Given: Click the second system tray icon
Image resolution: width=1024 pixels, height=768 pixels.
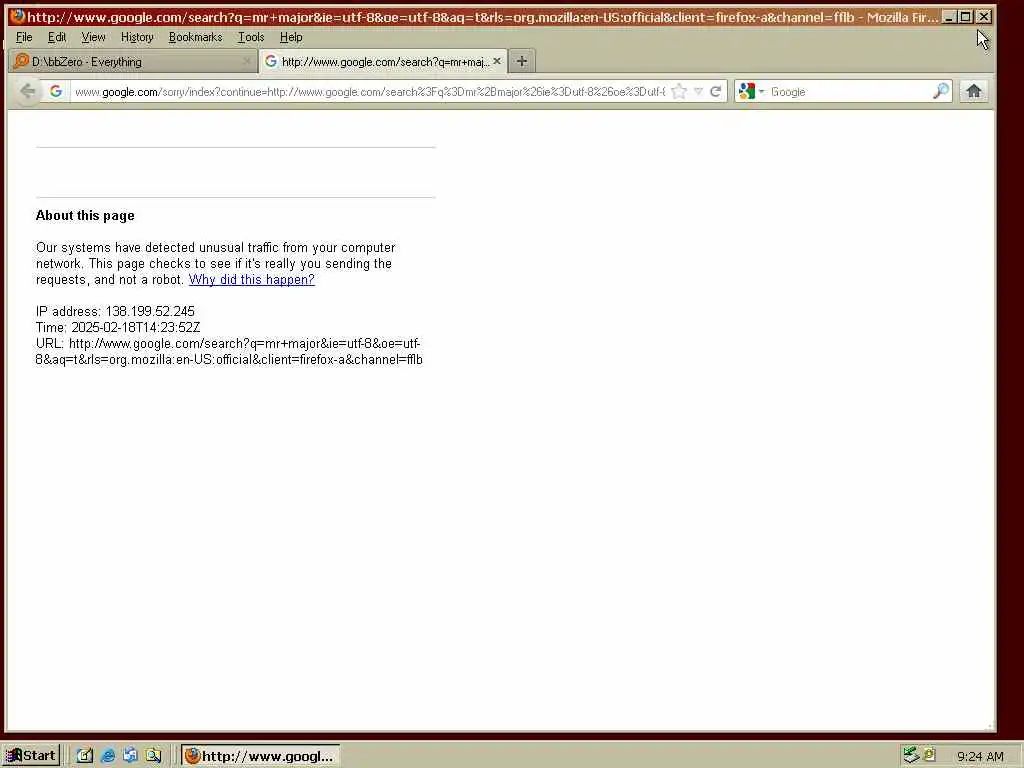Looking at the screenshot, I should click(x=929, y=754).
